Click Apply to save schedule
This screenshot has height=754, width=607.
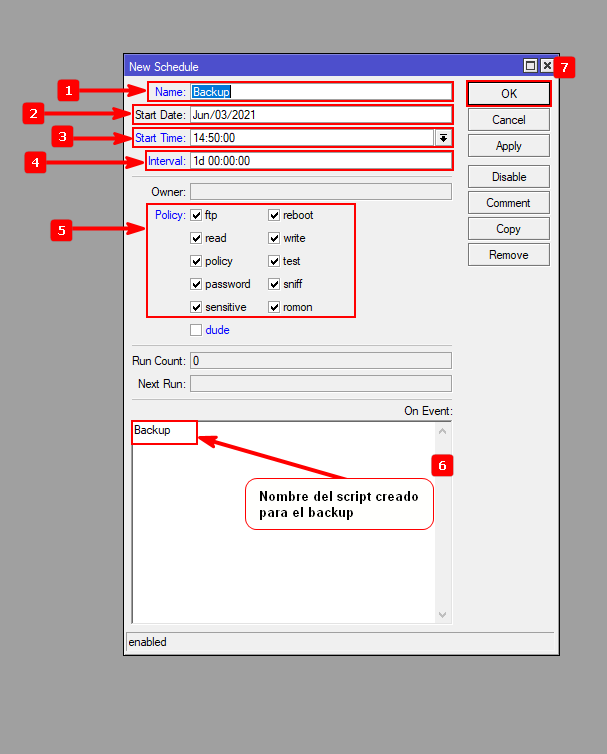point(508,146)
